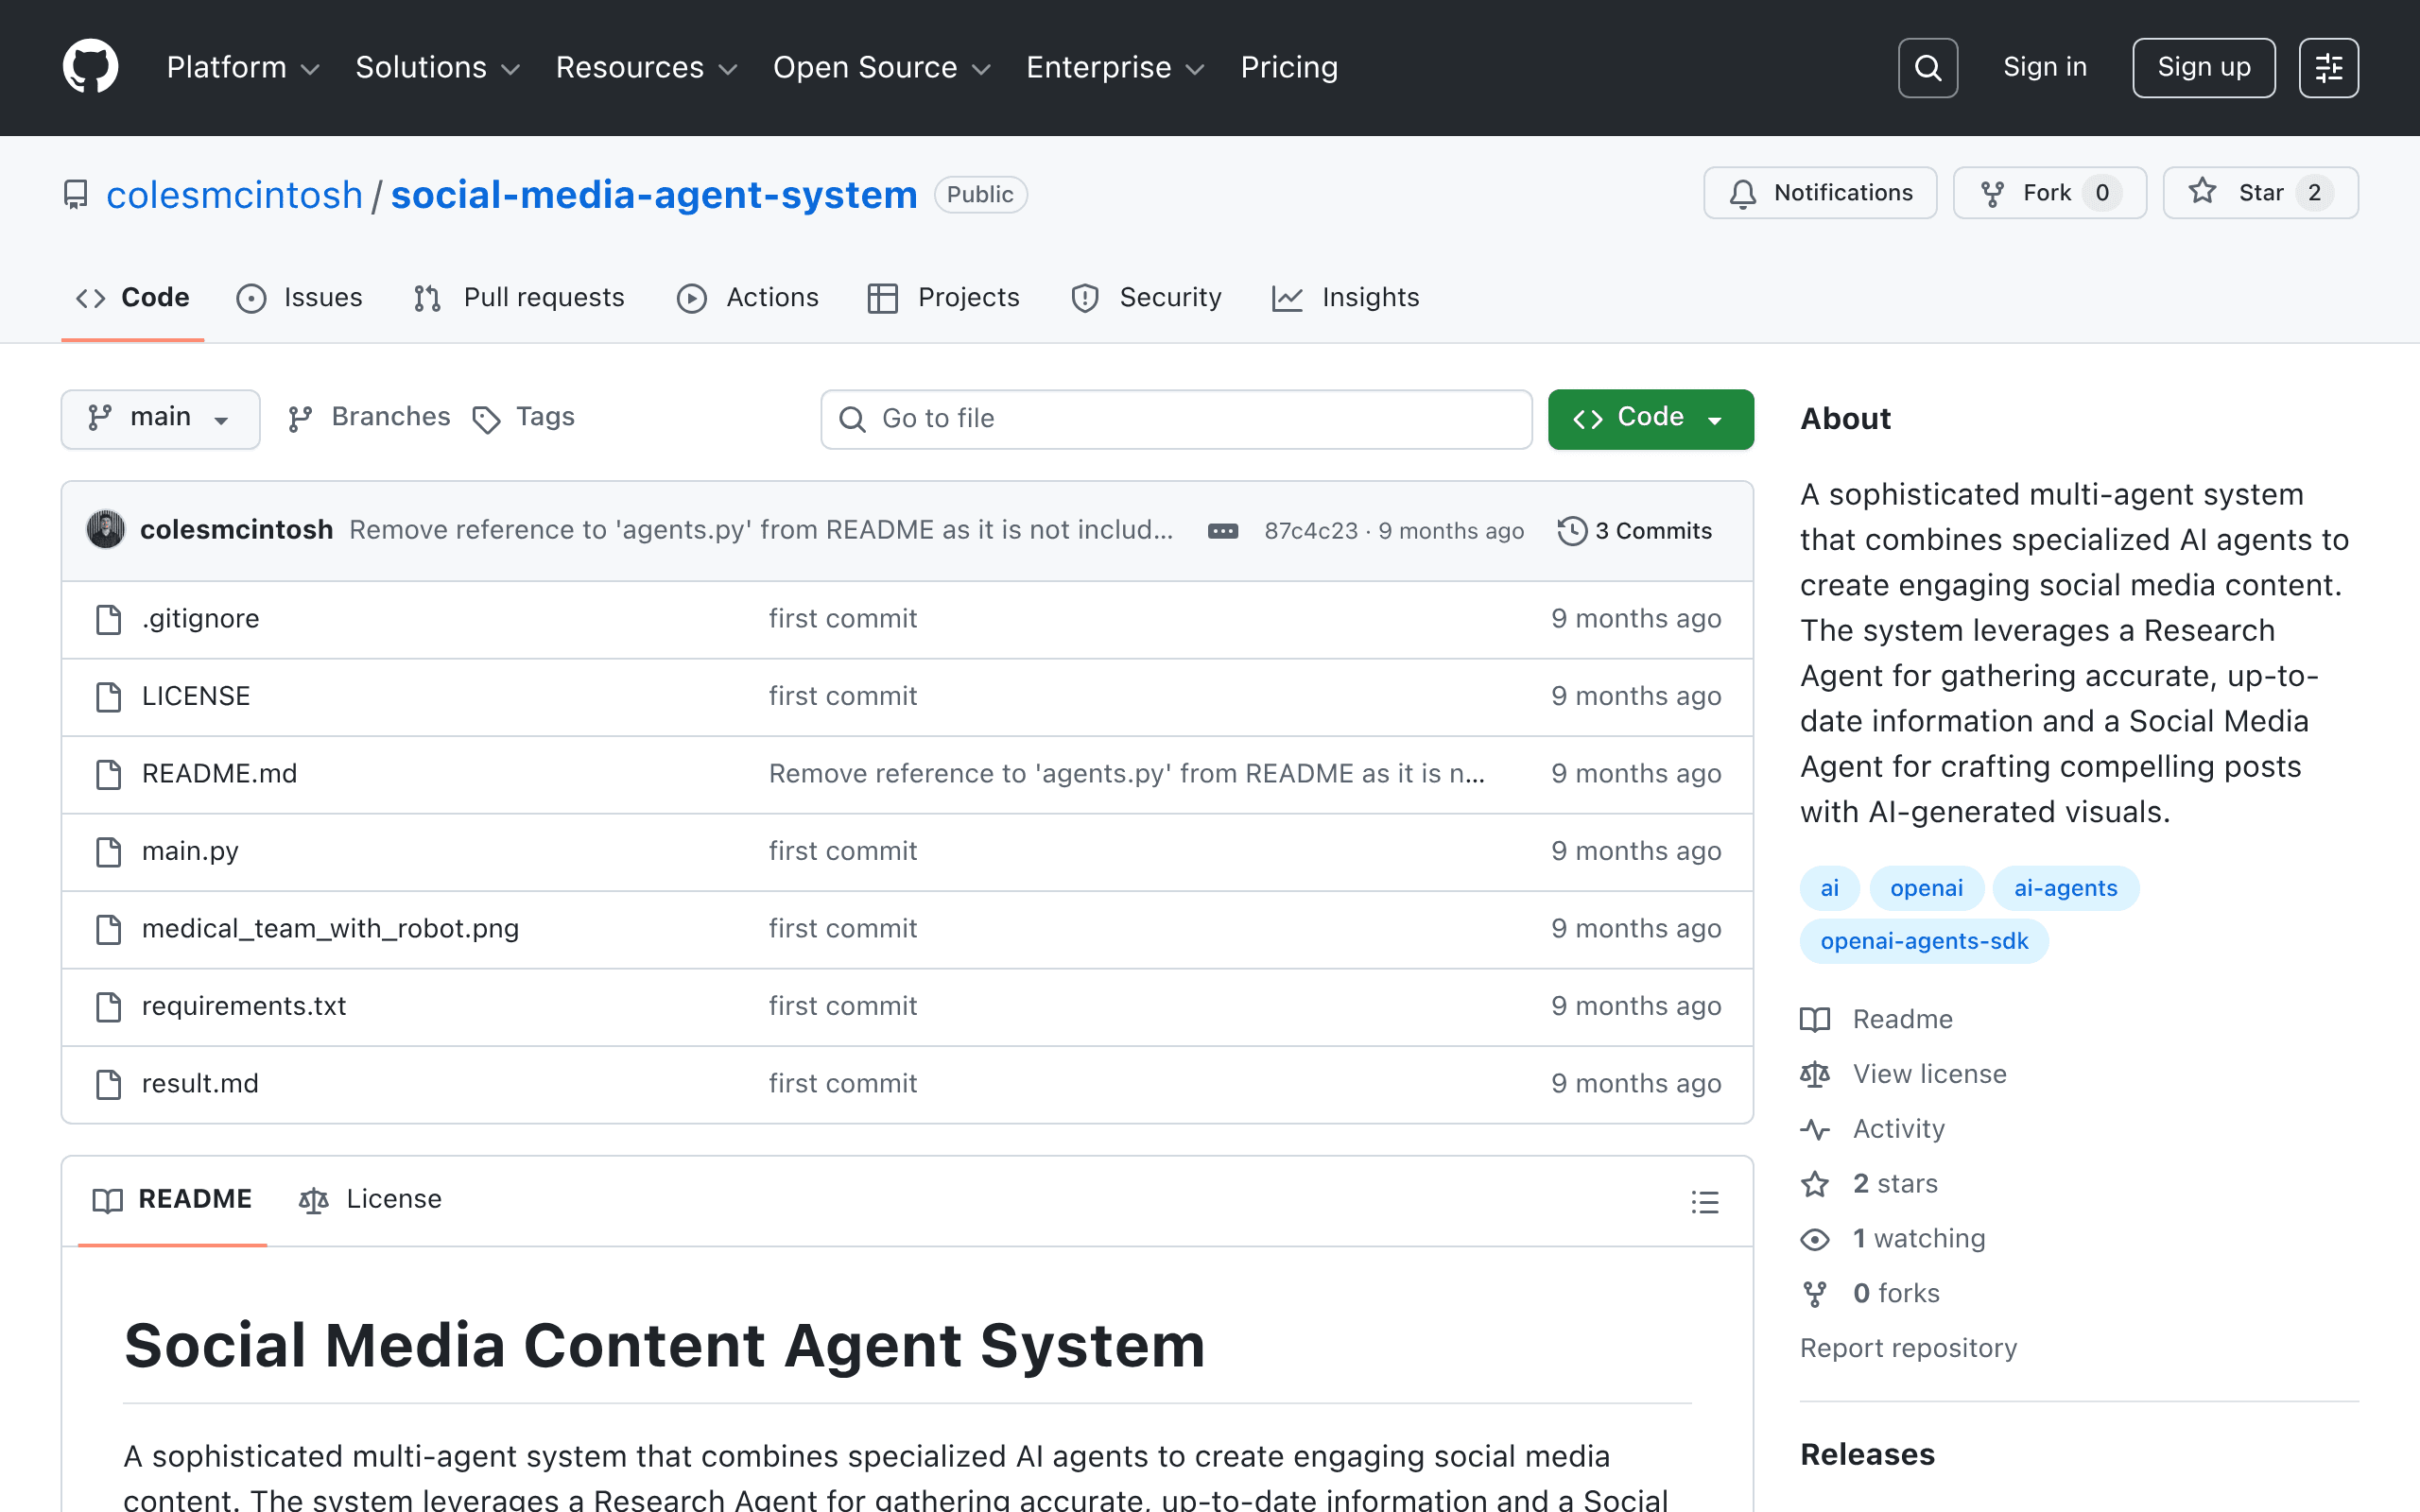Screen dimensions: 2420x1512
Task: Click the Releases heading link
Action: [1867, 1454]
